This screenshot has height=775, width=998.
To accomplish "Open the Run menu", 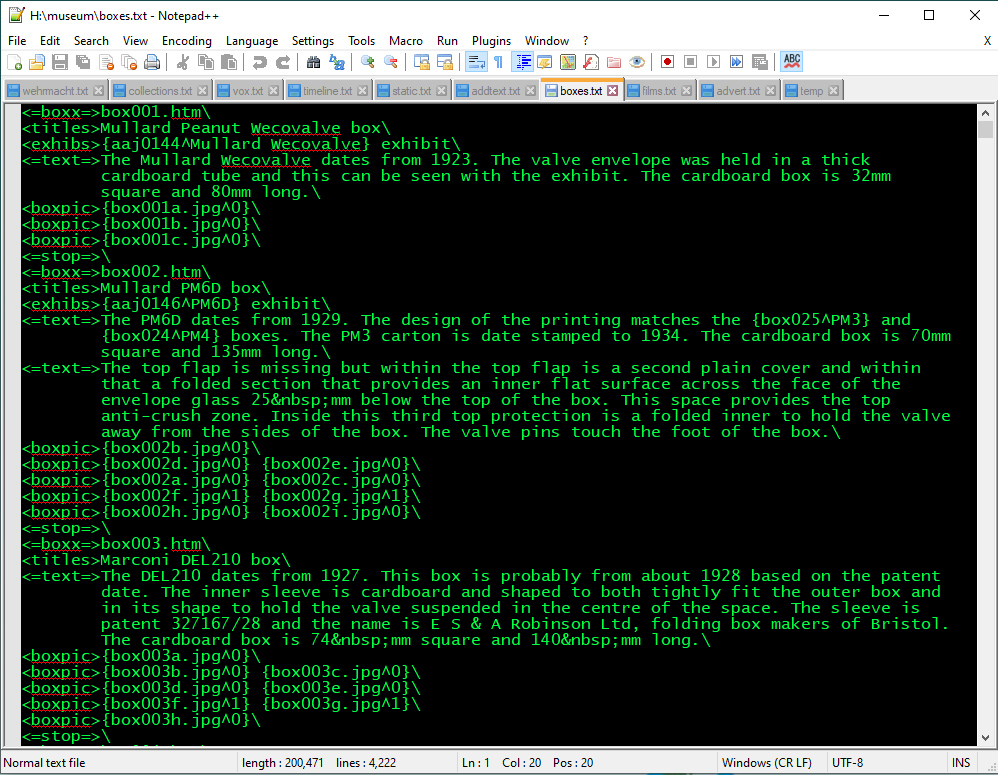I will point(447,41).
